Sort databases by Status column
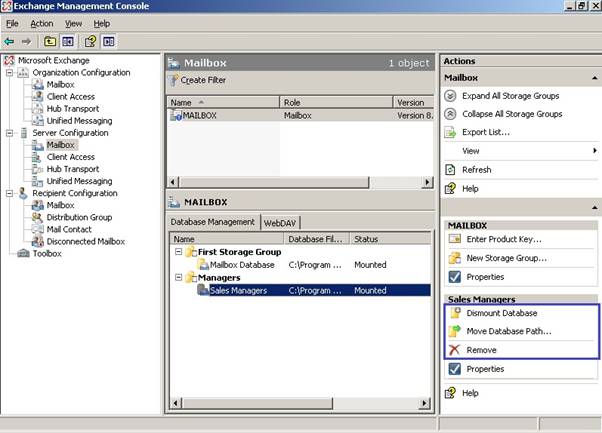602x433 pixels. coord(390,239)
